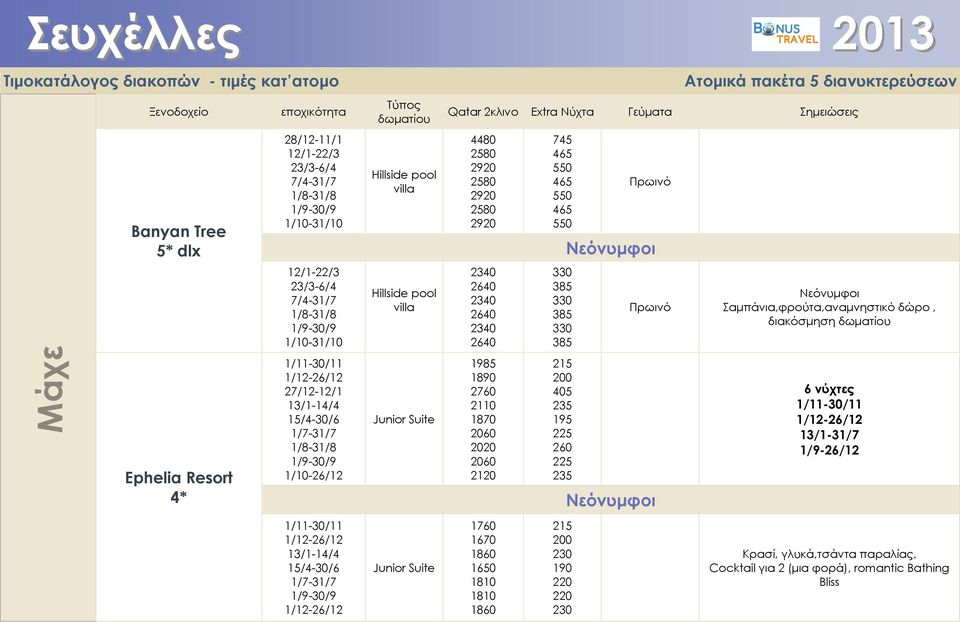Select the Νεόνυμφοι banner under Banyan Tree
The height and width of the screenshot is (622, 960).
[610, 248]
